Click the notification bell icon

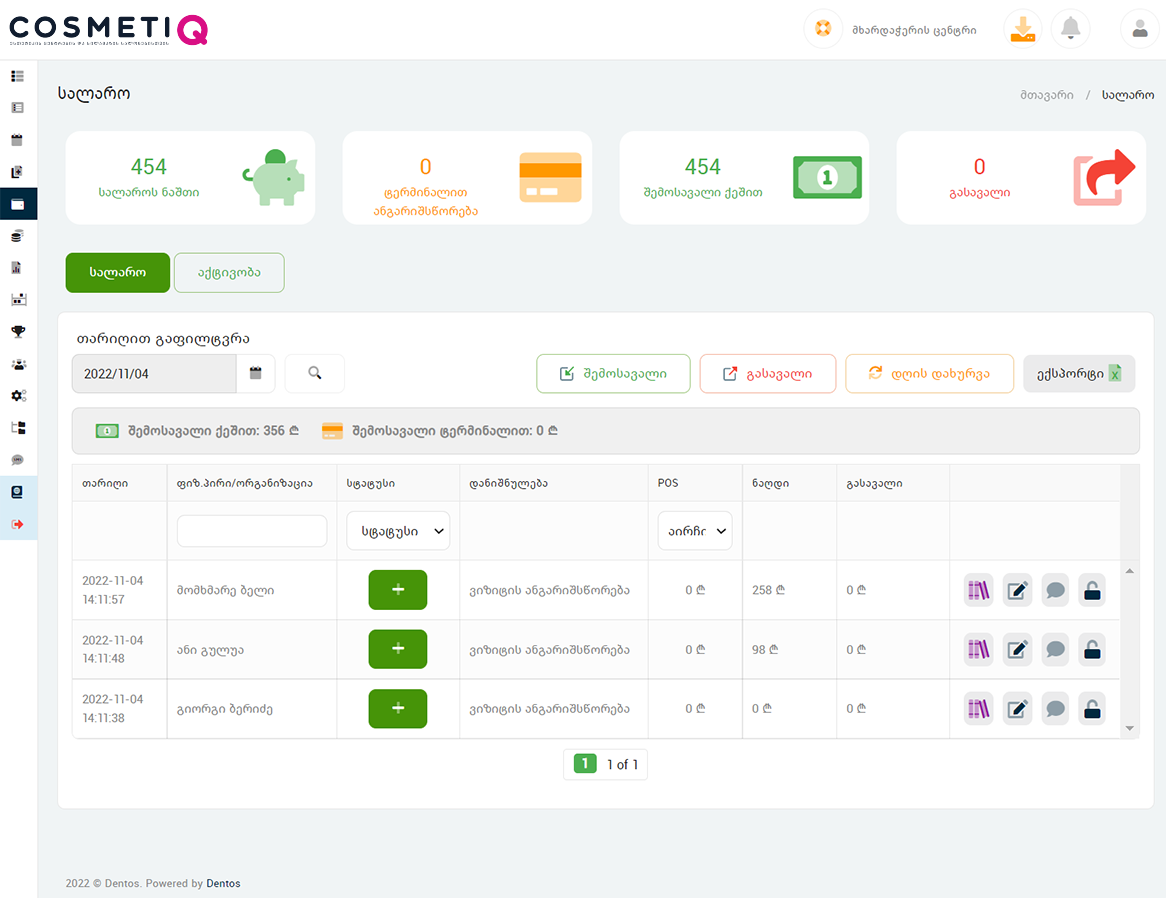[x=1071, y=29]
